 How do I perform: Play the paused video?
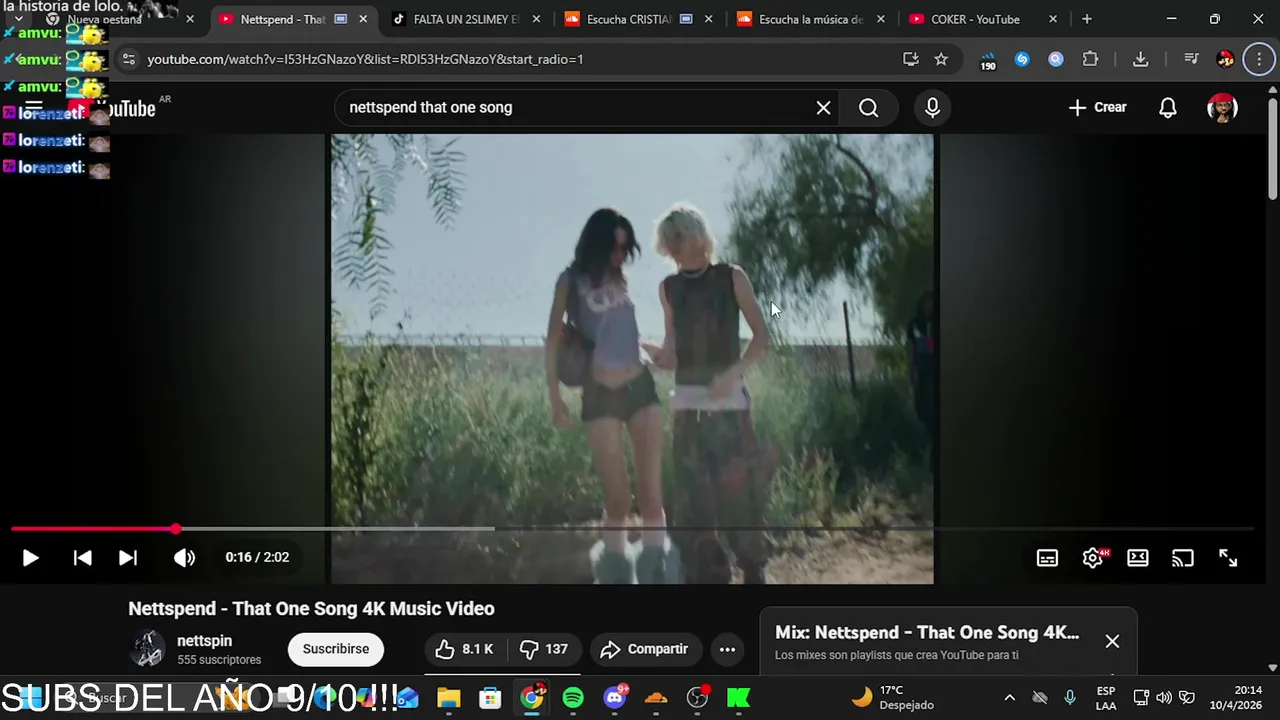pos(30,558)
